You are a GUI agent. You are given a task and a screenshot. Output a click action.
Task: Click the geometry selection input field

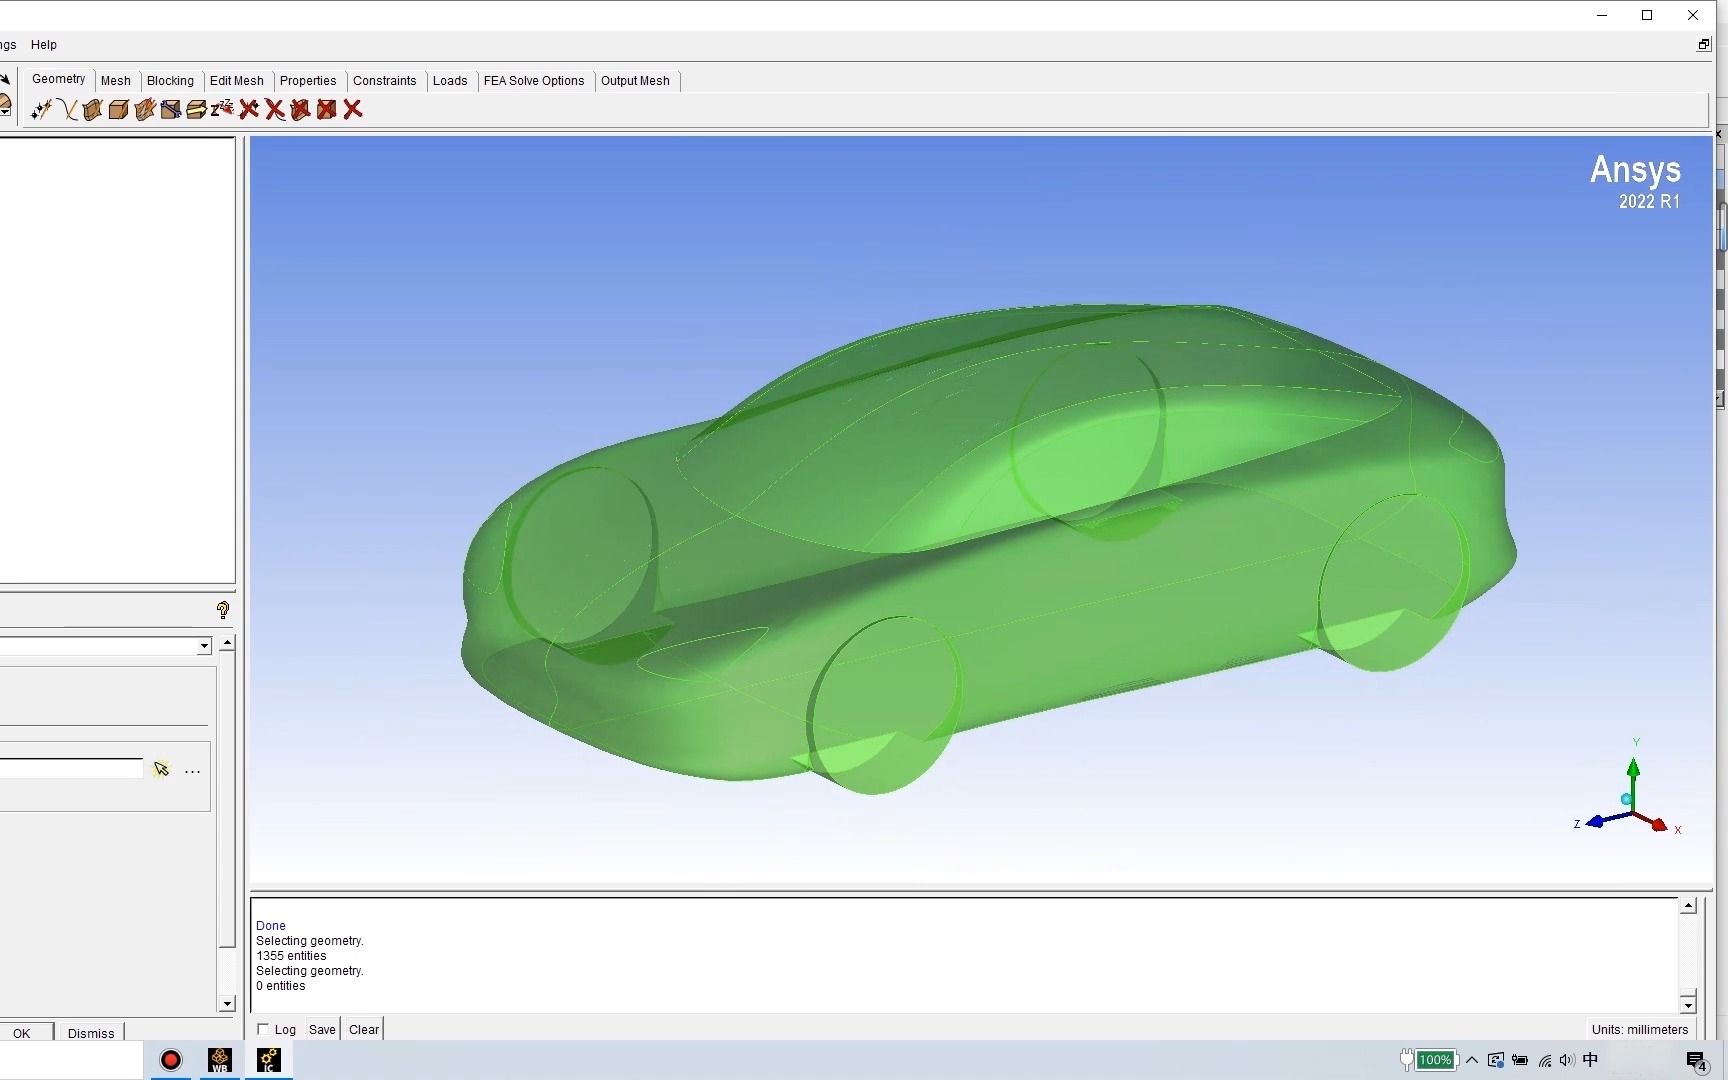[71, 769]
